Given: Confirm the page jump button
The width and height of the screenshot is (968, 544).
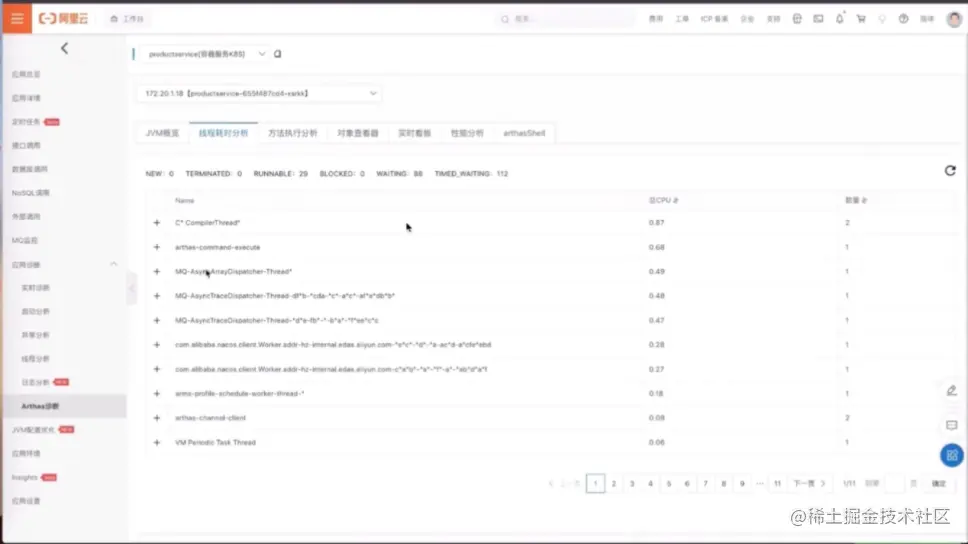Looking at the screenshot, I should [938, 483].
